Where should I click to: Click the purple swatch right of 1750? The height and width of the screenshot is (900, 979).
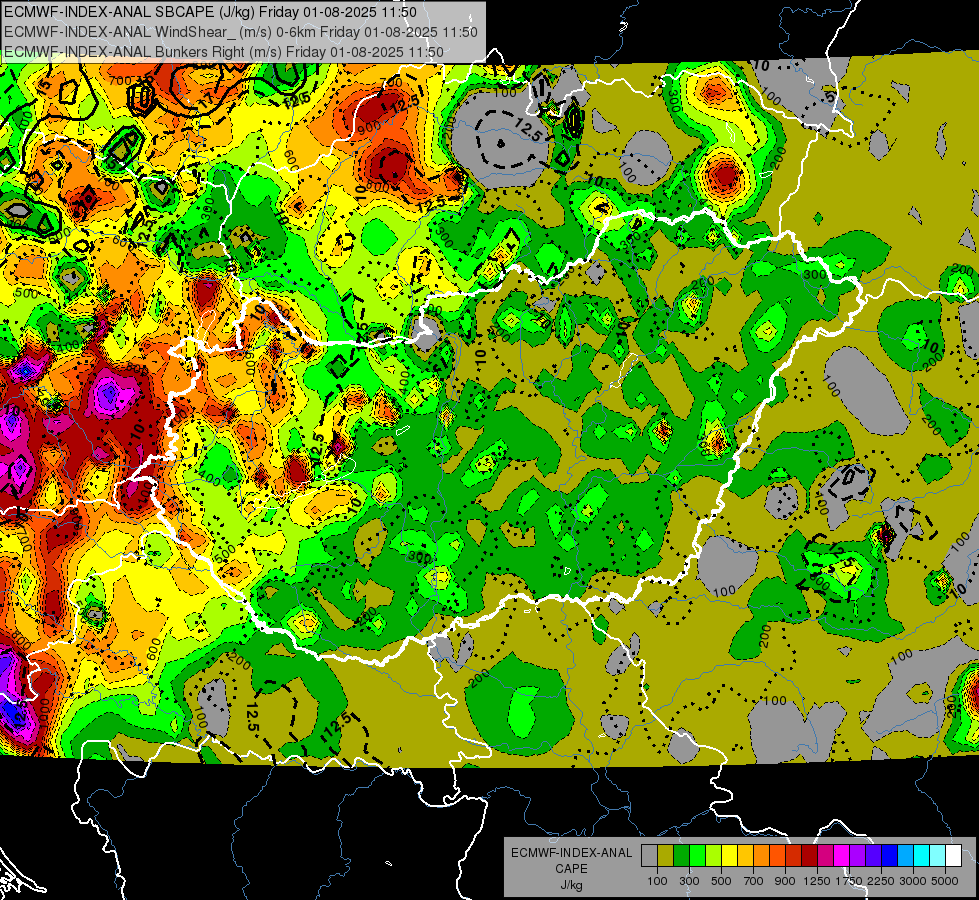tap(857, 856)
